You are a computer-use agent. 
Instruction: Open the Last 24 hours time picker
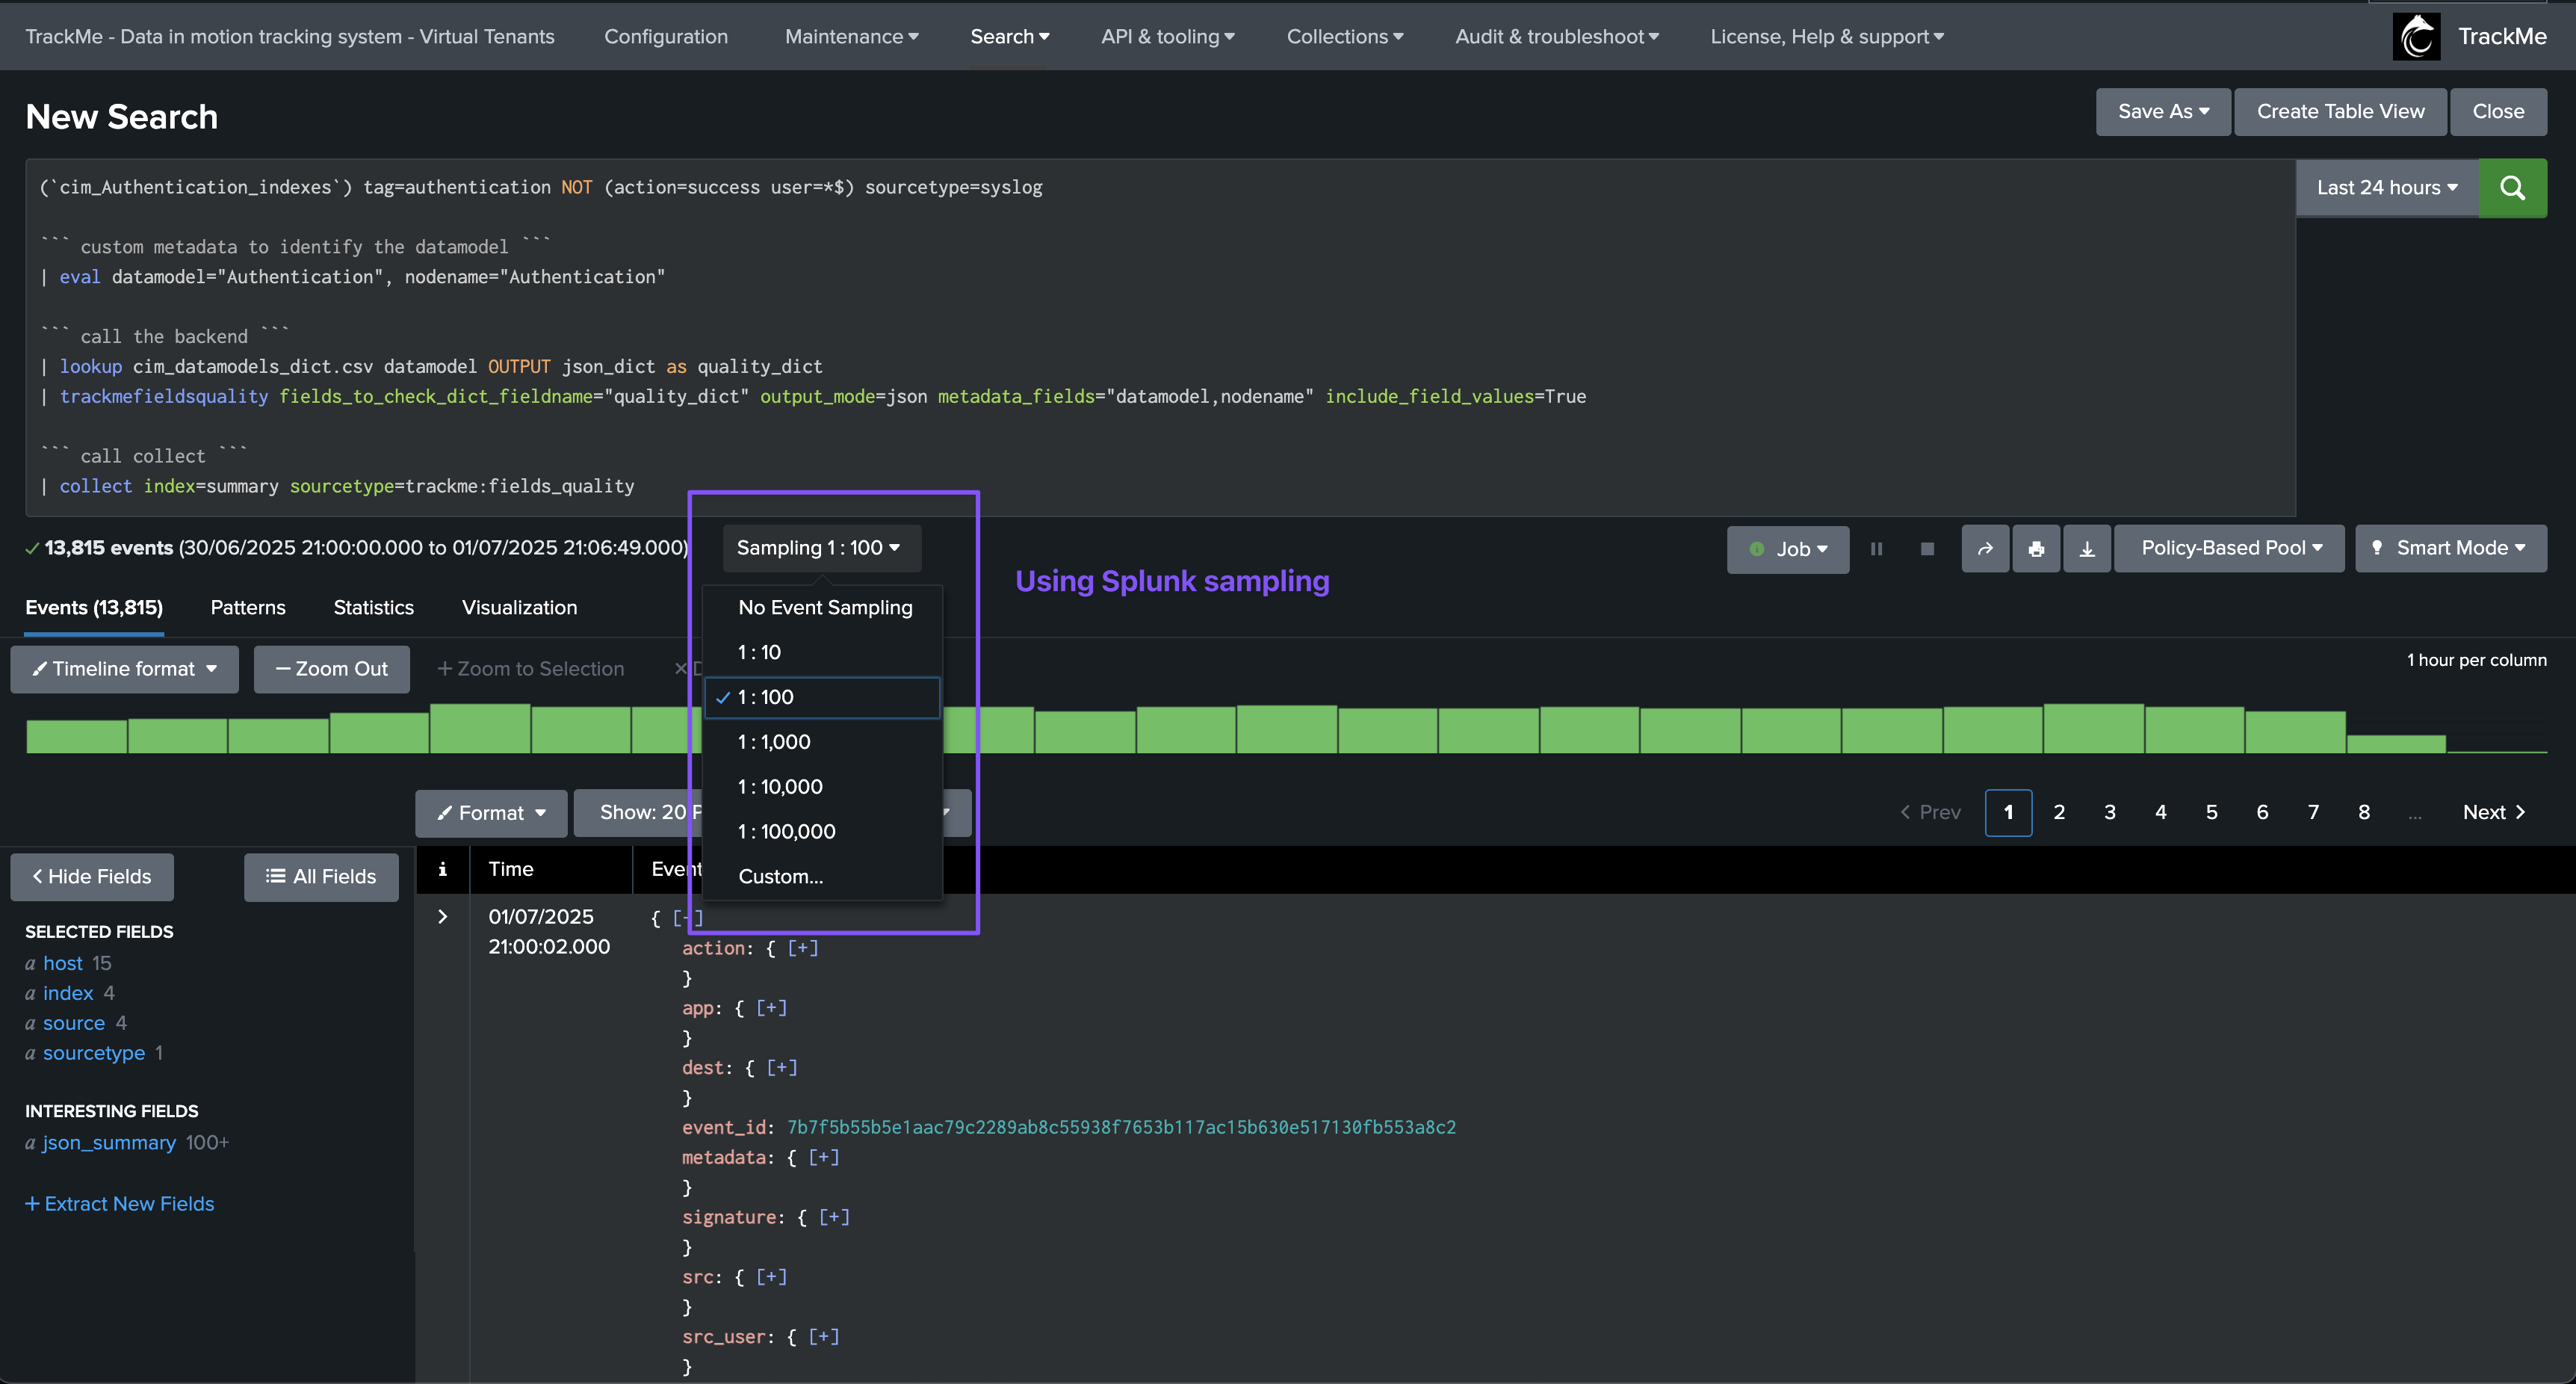[2386, 188]
